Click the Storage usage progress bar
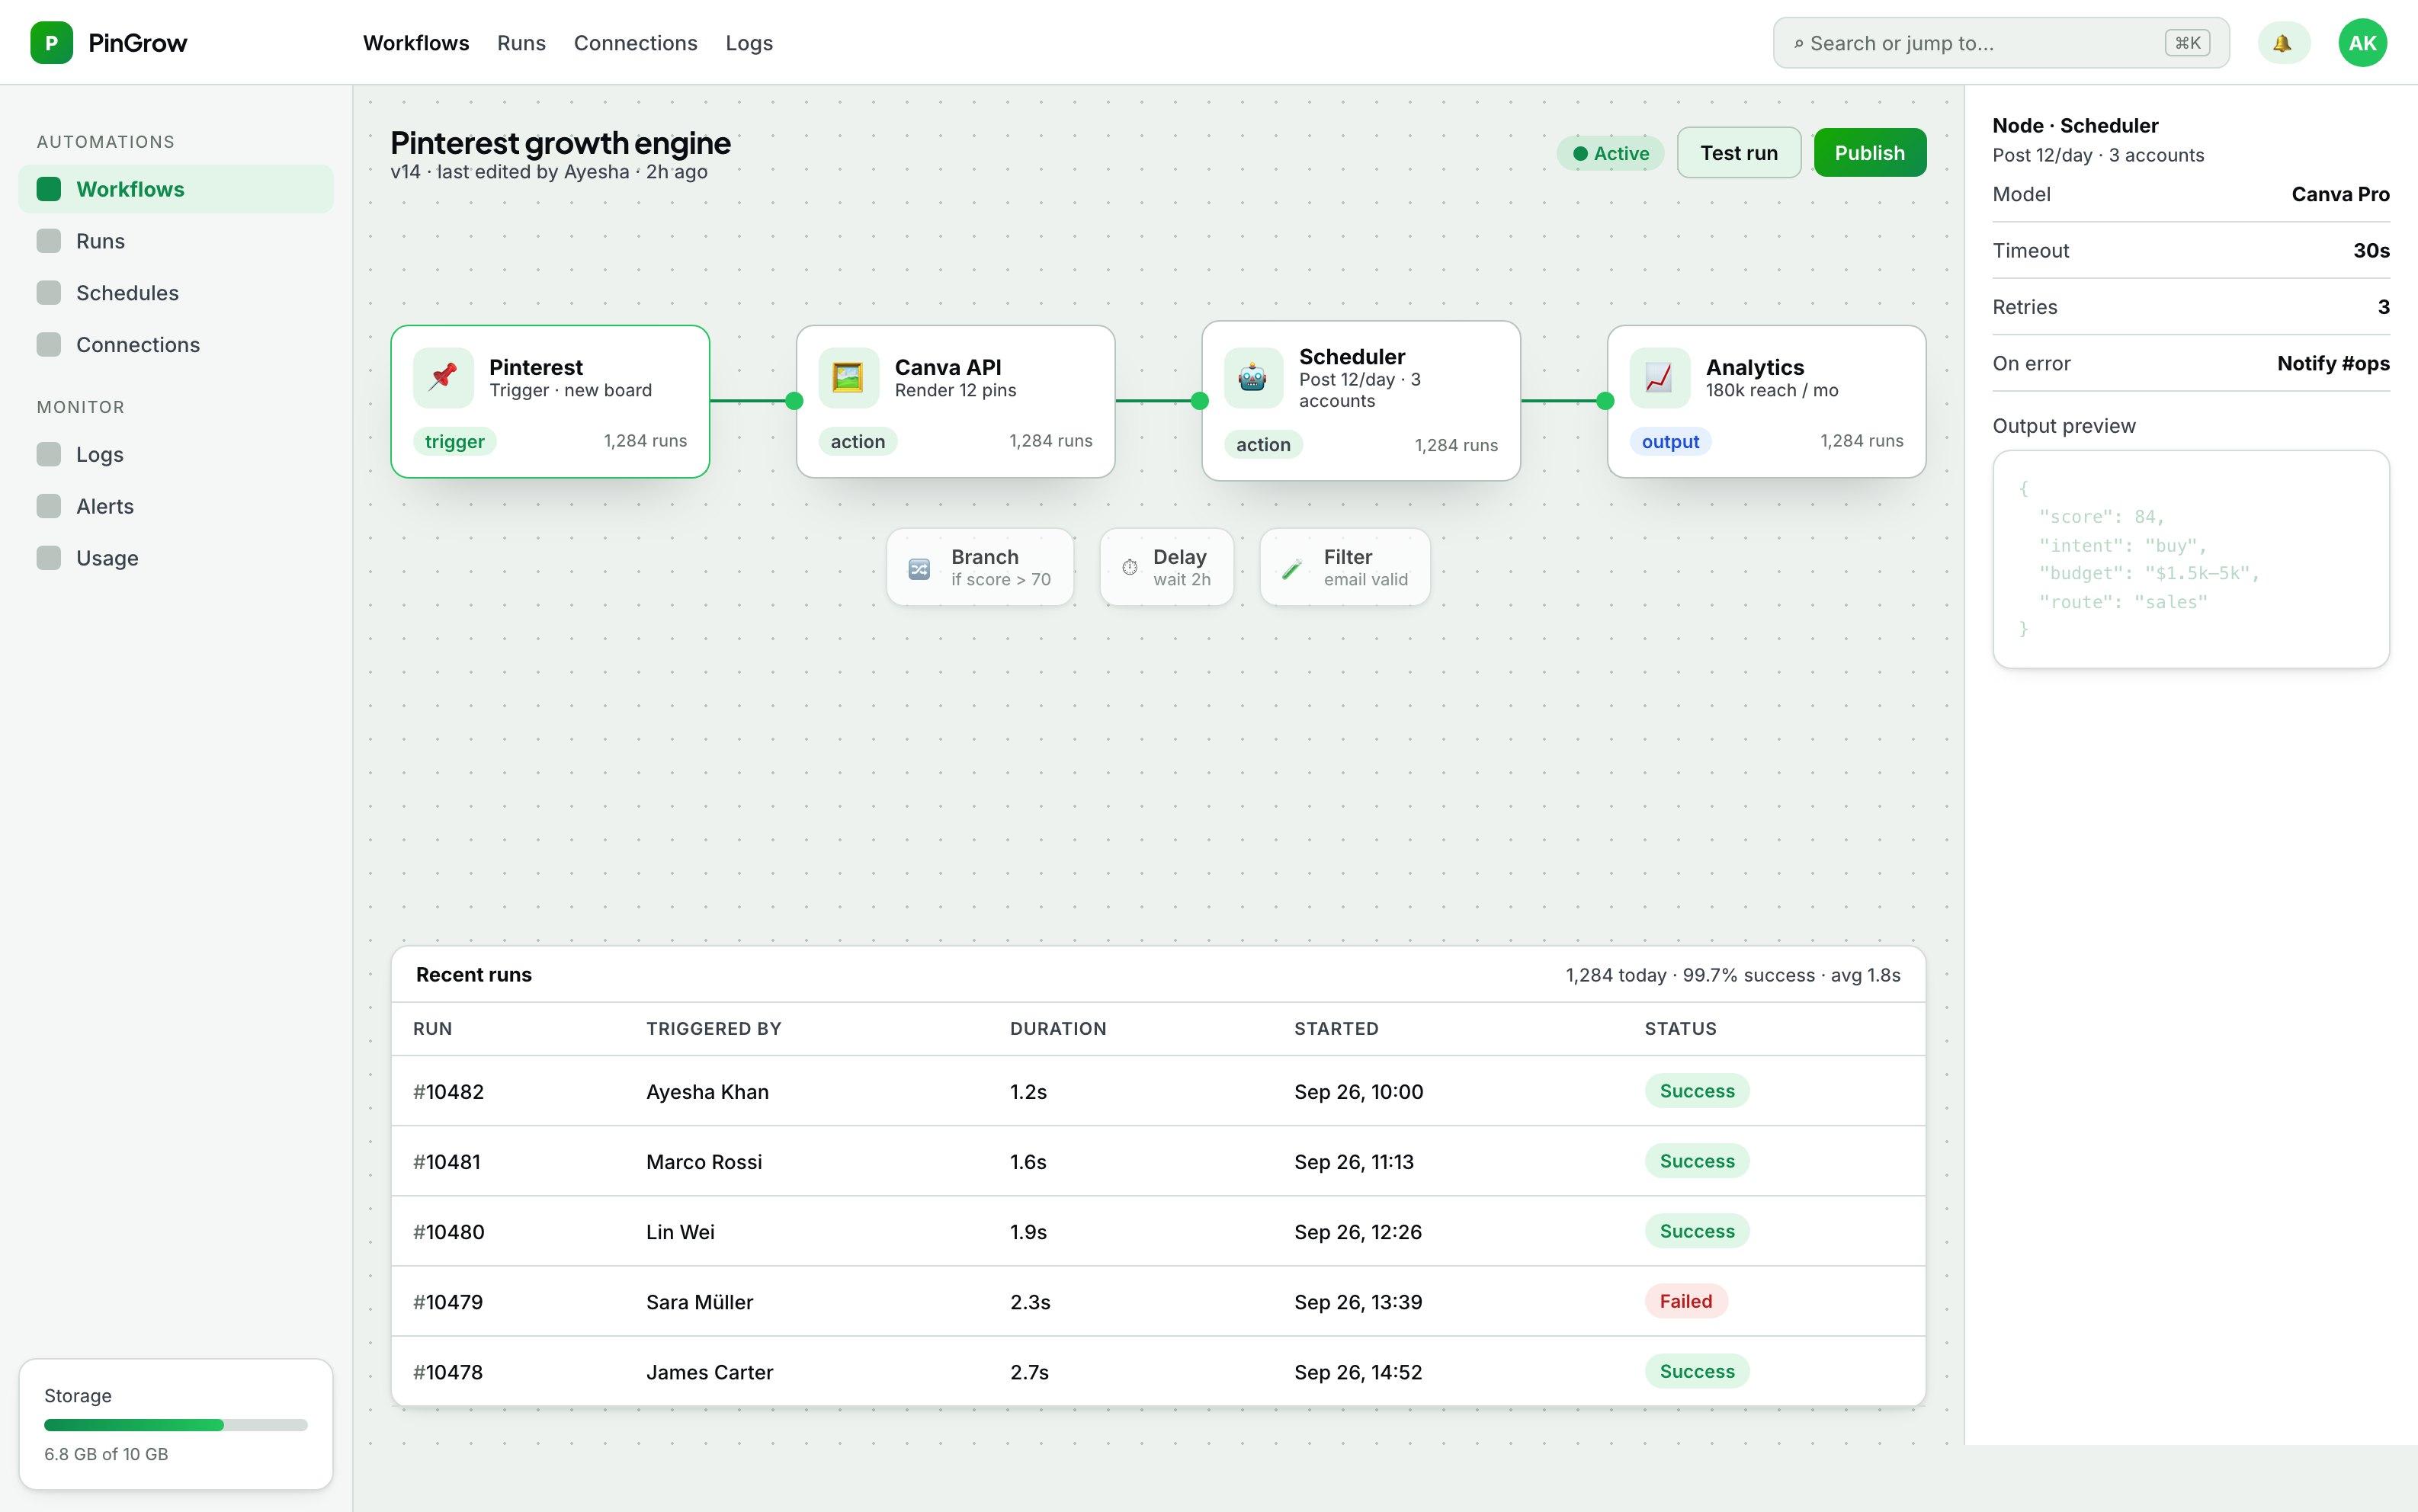The image size is (2418, 1512). point(176,1425)
